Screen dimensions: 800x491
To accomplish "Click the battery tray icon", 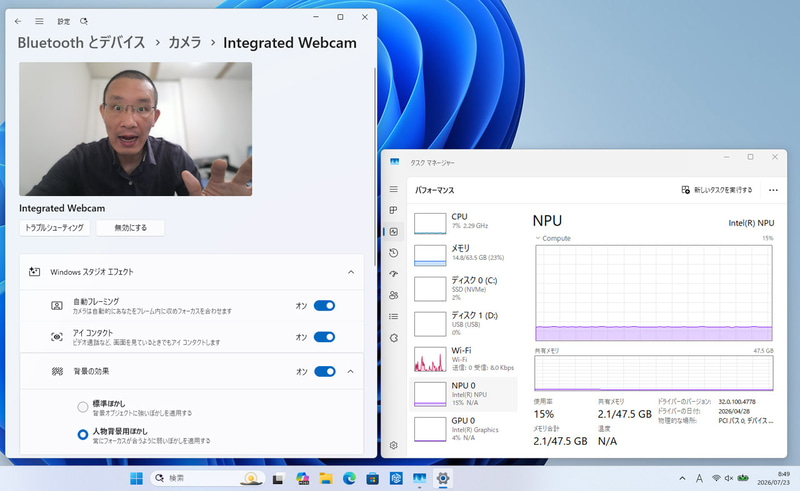I will 743,478.
